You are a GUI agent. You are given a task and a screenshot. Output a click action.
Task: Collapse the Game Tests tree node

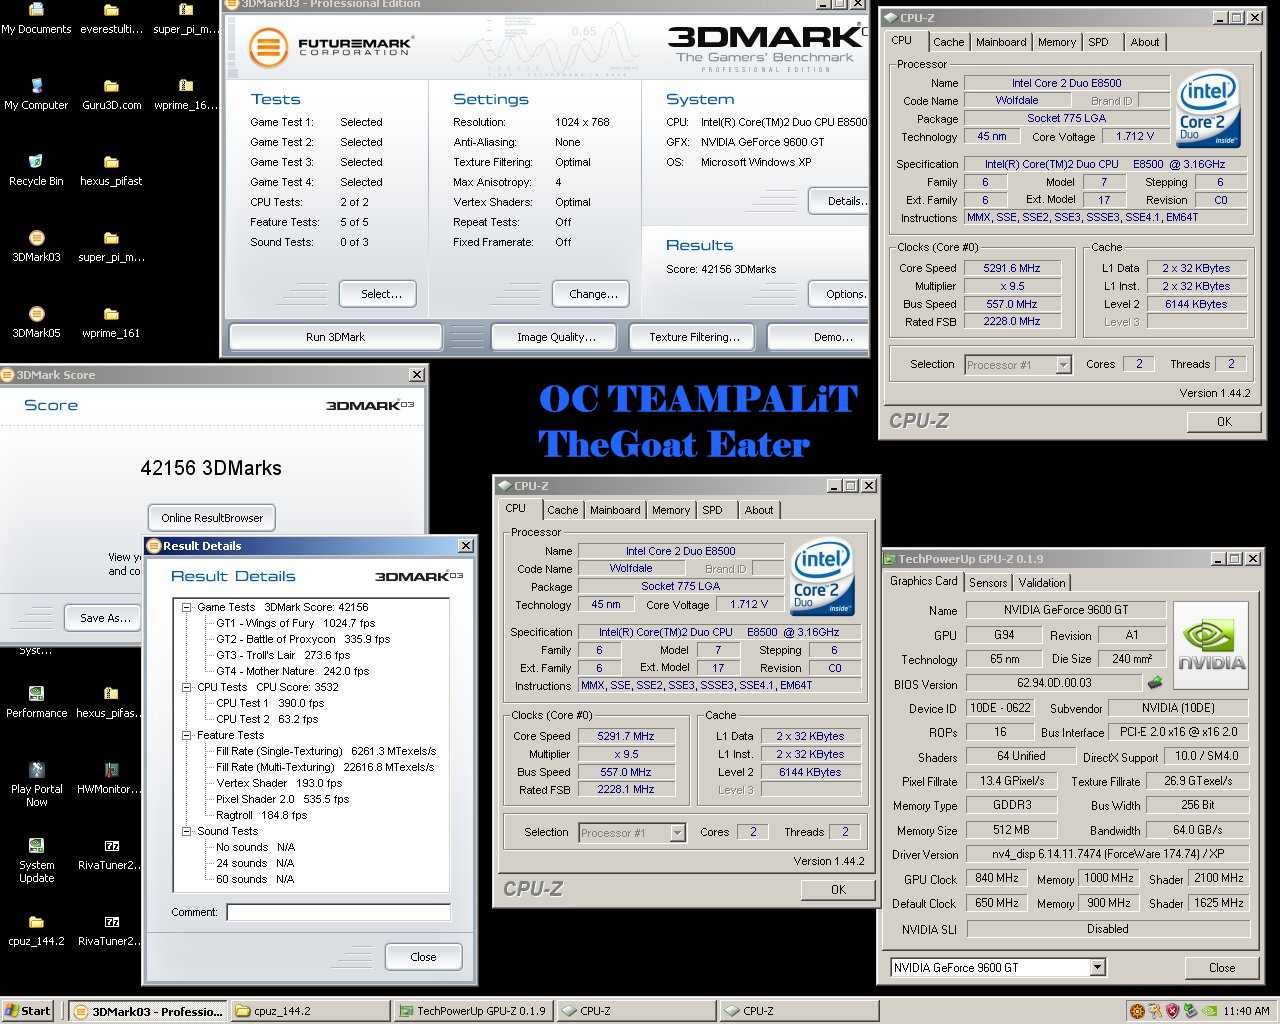[186, 607]
